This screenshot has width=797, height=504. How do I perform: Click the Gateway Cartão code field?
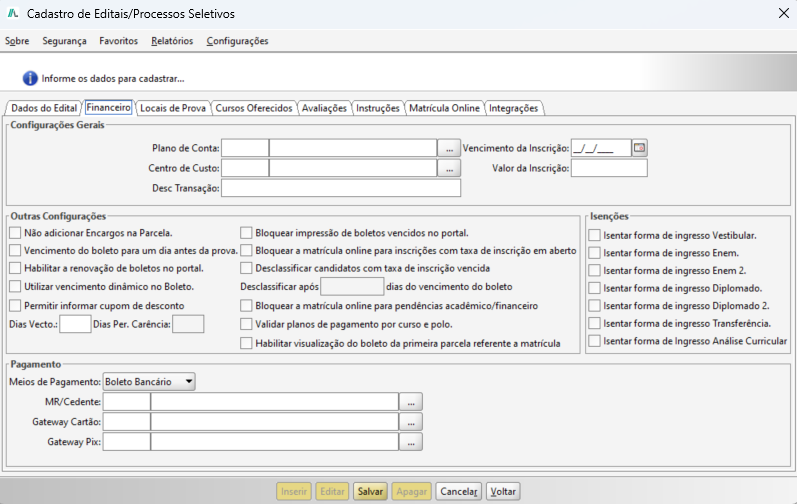pyautogui.click(x=127, y=422)
